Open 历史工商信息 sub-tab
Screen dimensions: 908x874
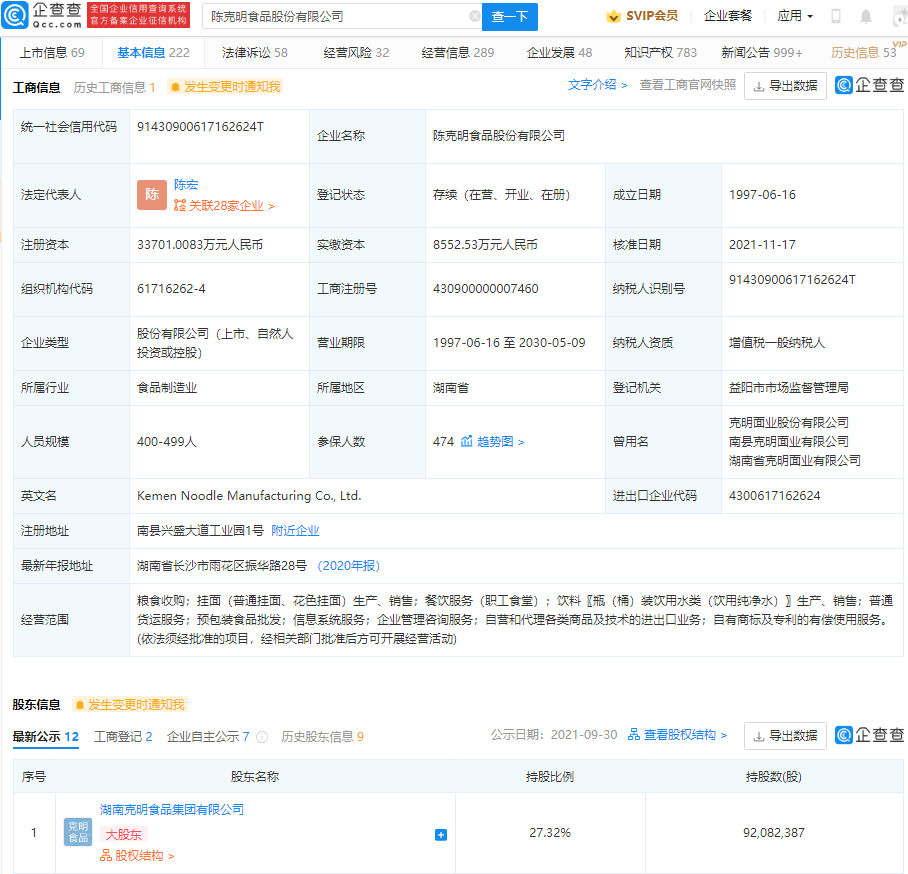pos(114,87)
